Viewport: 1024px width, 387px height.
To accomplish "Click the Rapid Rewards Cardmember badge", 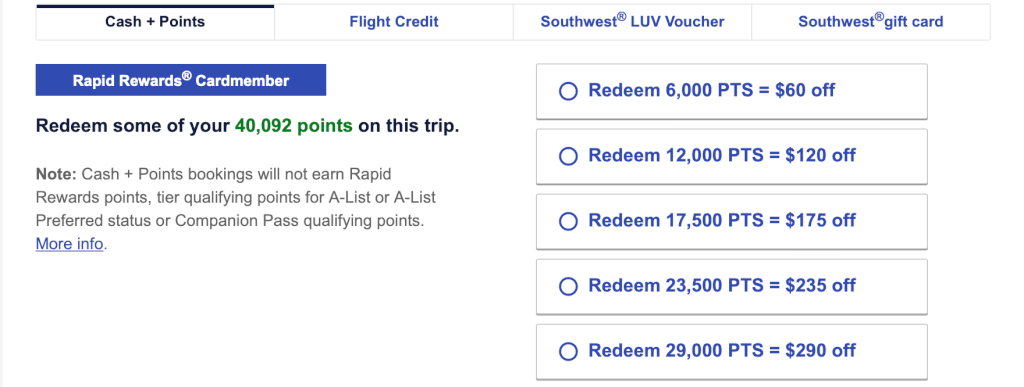I will [x=181, y=80].
